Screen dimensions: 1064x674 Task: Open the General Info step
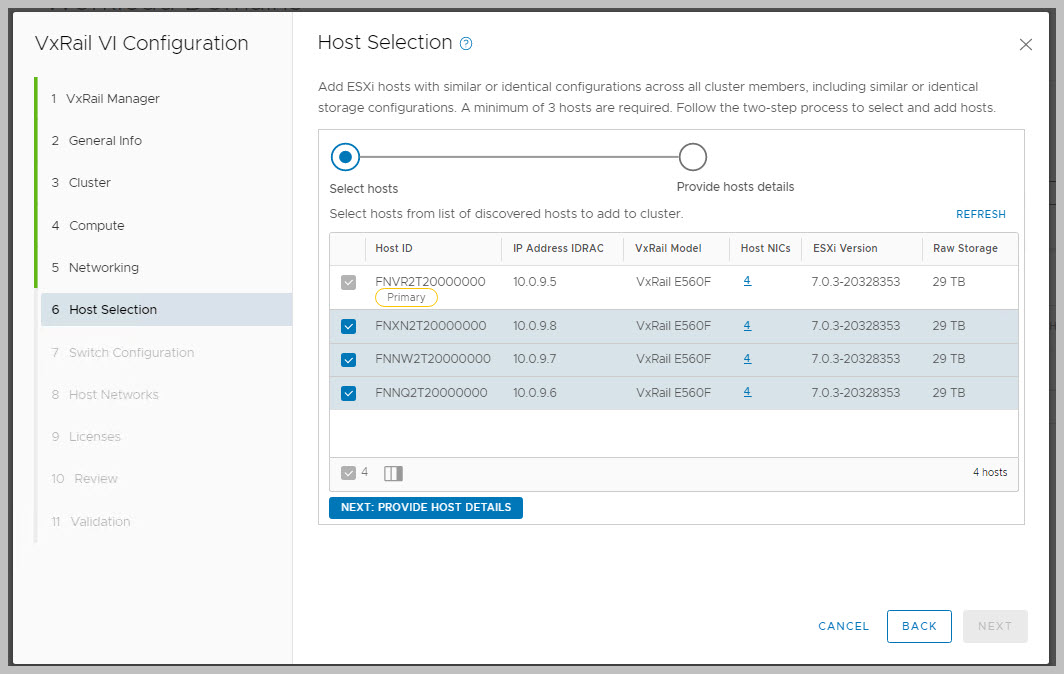(105, 141)
